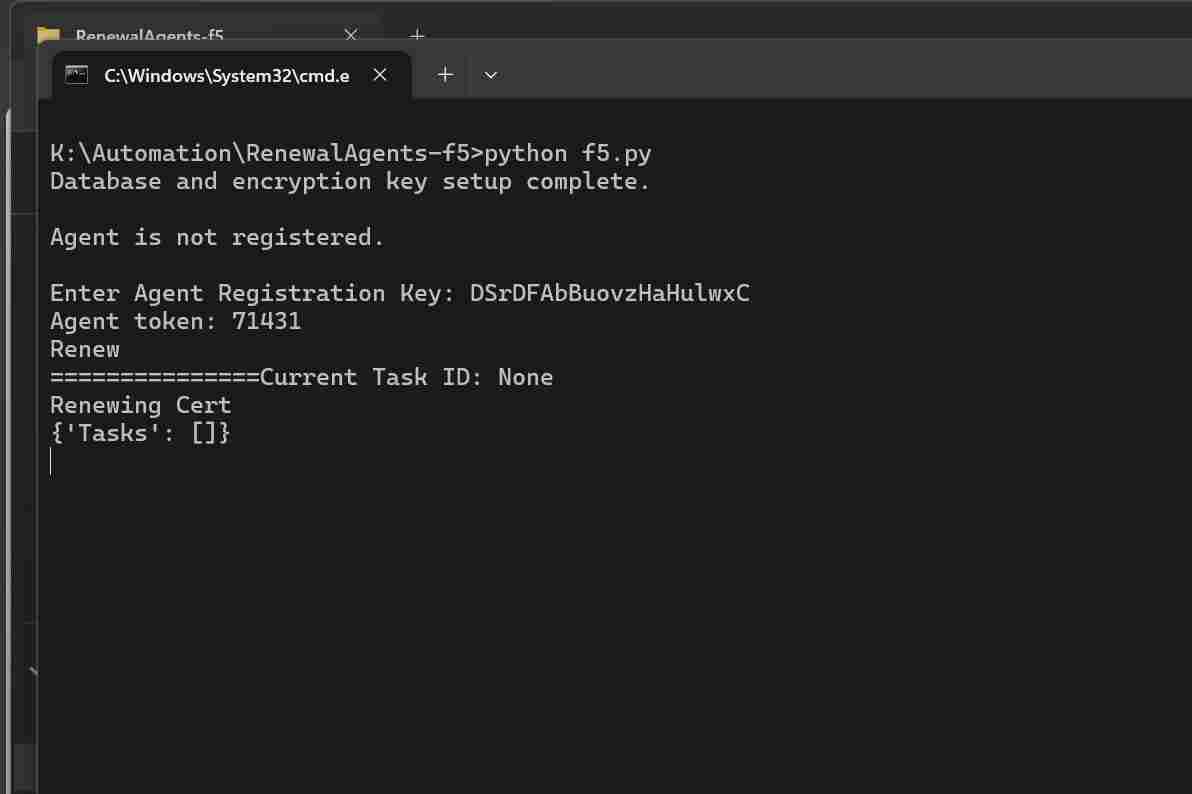Expand the terminal profiles dropdown chevron
The width and height of the screenshot is (1192, 794).
point(490,75)
